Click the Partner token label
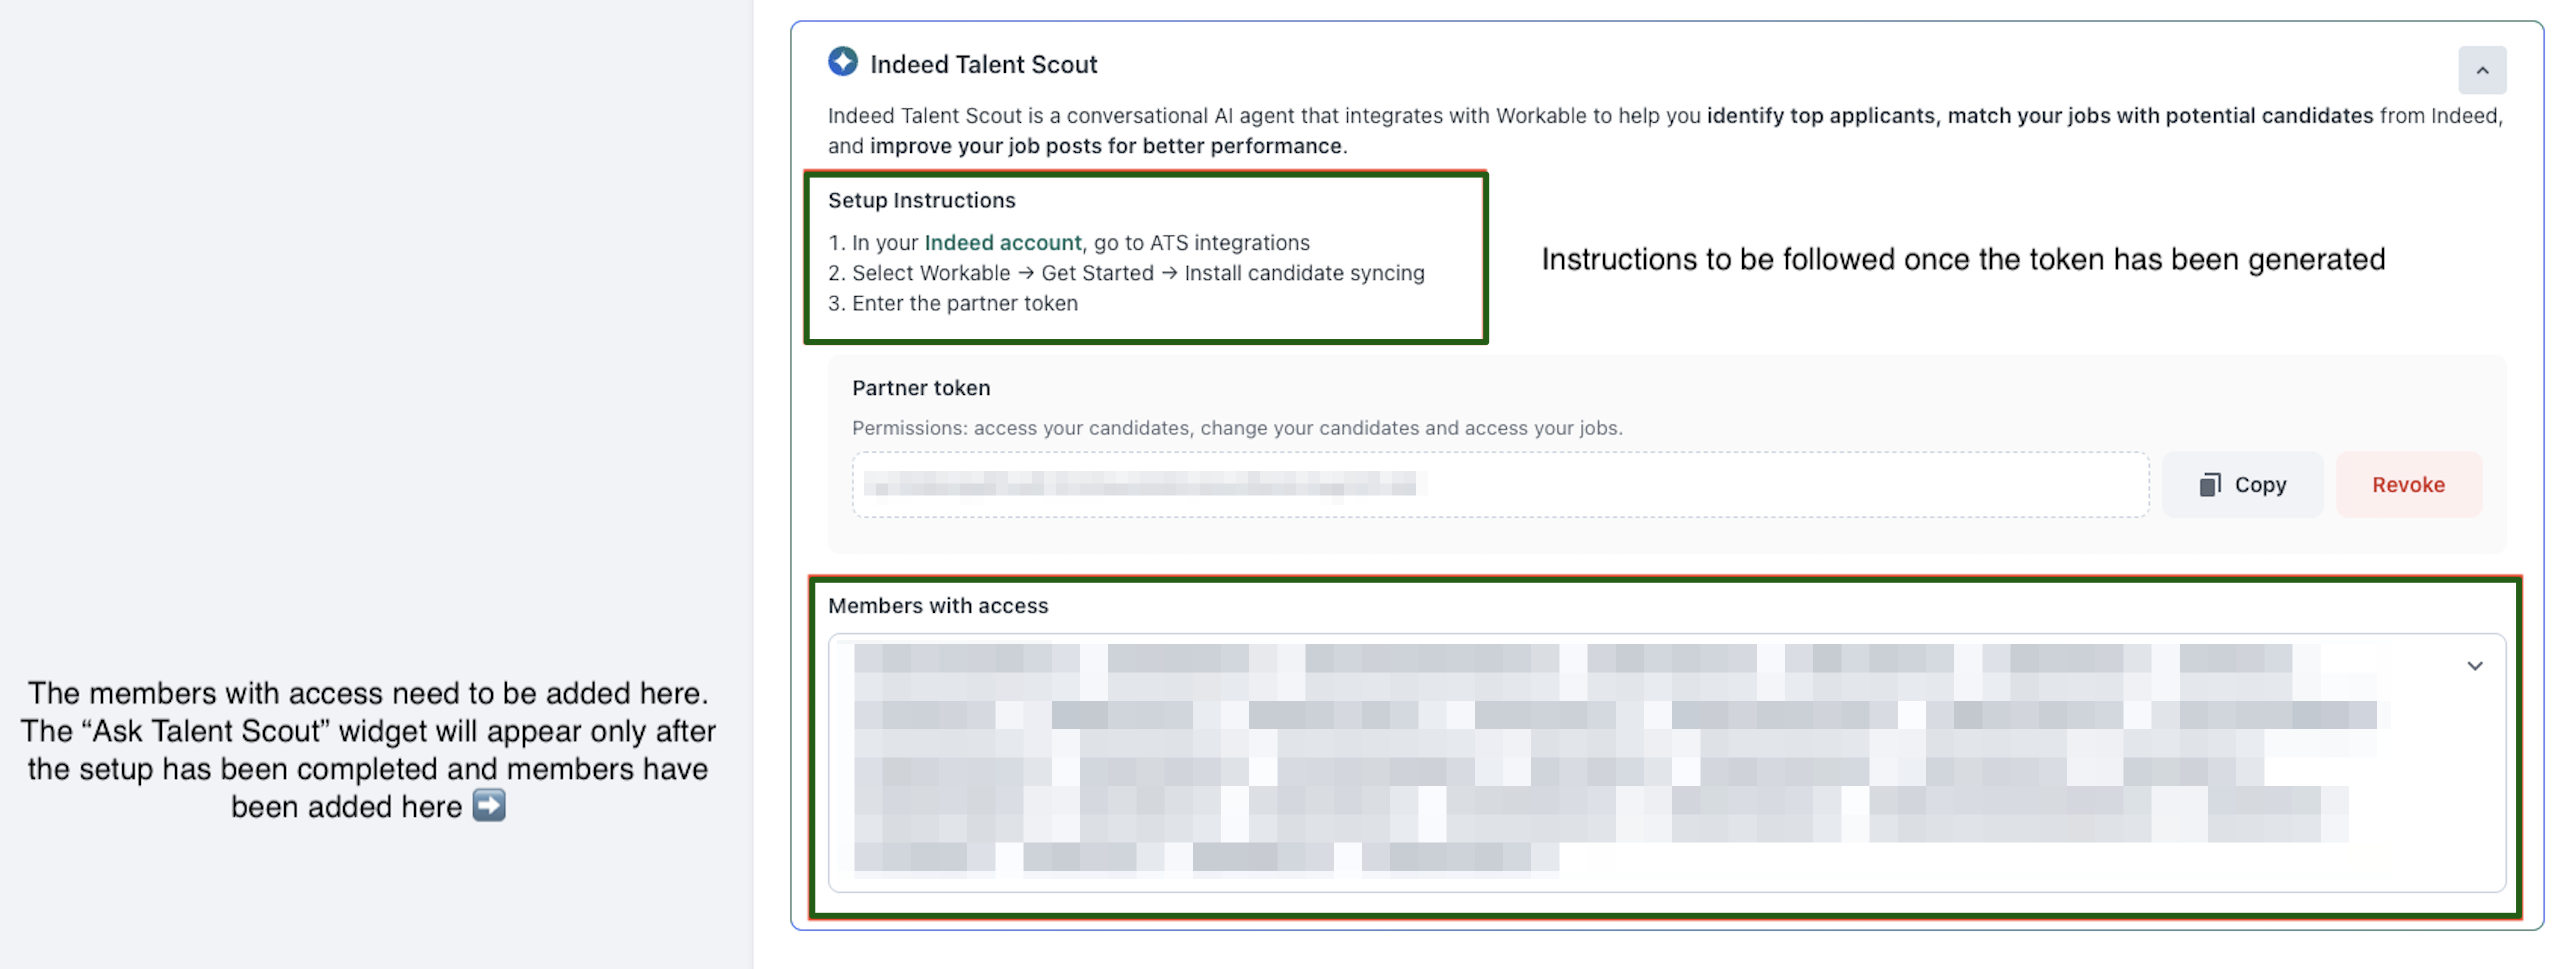 pyautogui.click(x=920, y=388)
